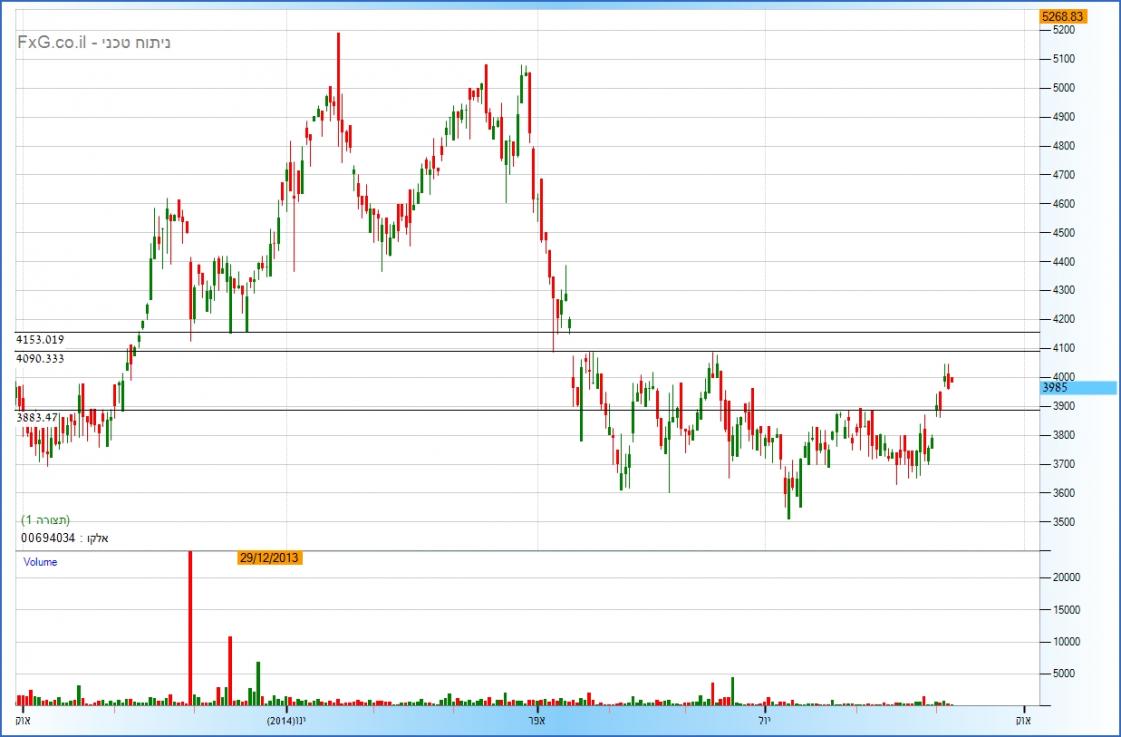
Task: Click the green (תצורה 1) pattern label
Action: (x=46, y=521)
